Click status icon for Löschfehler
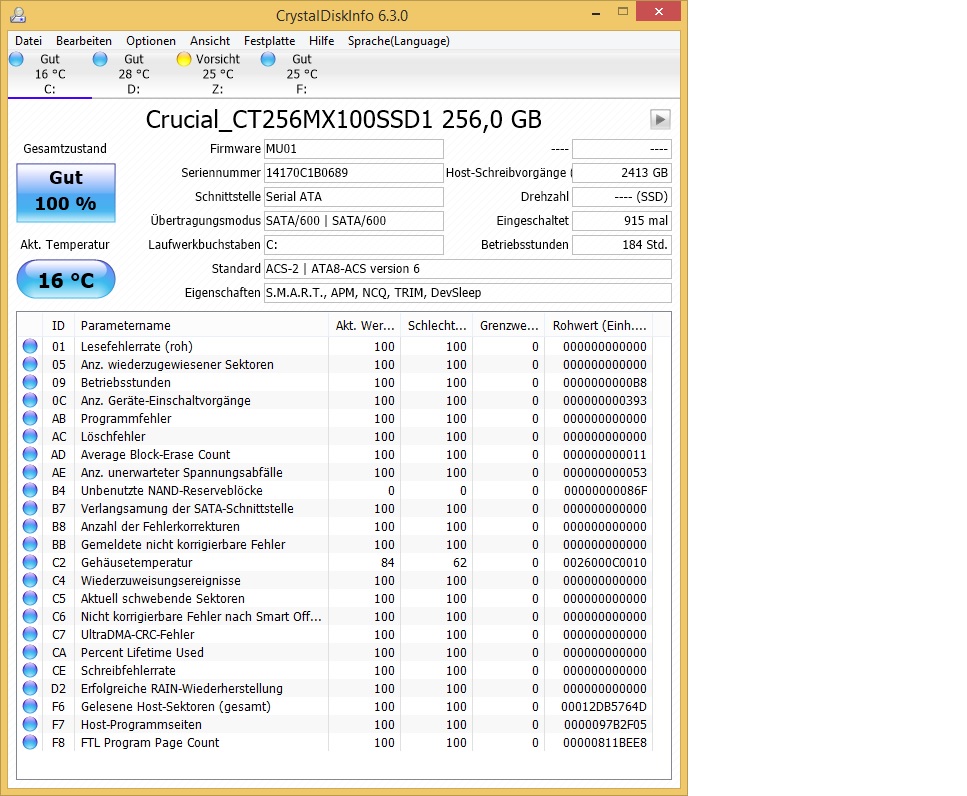The height and width of the screenshot is (796, 967). [x=30, y=436]
